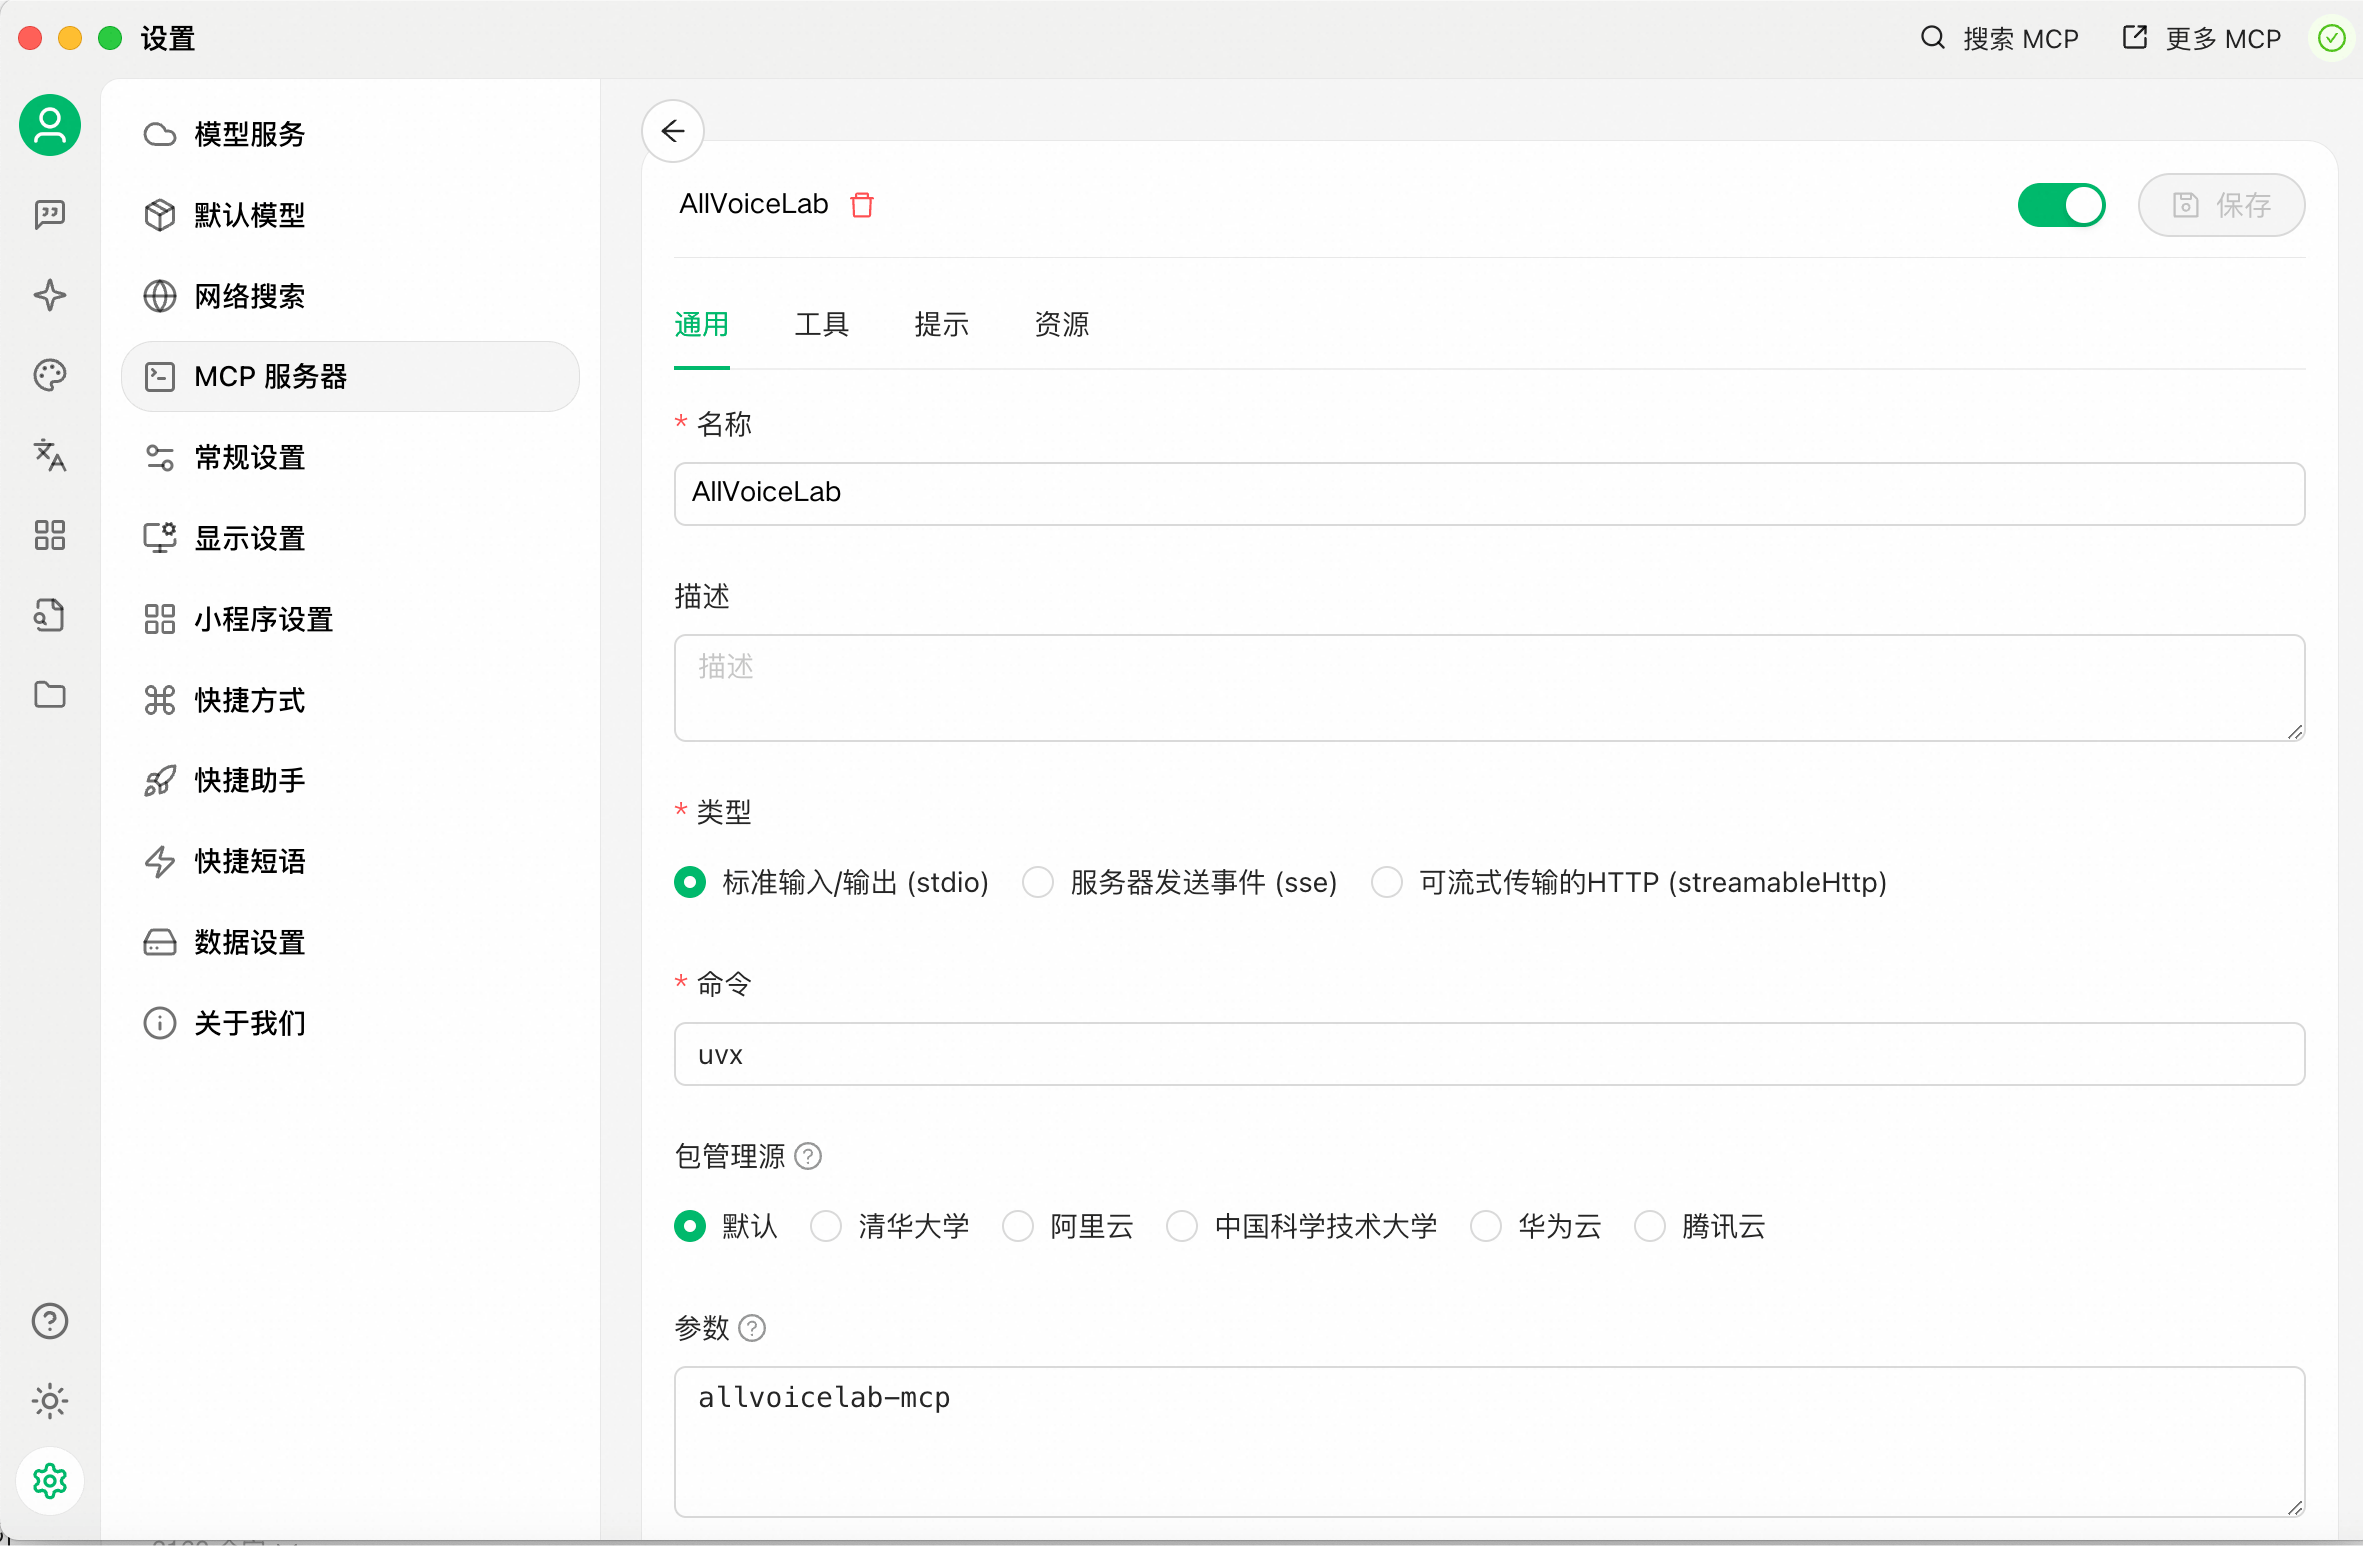This screenshot has width=2363, height=1546.
Task: Open the folder files icon in sidebar
Action: tap(49, 695)
